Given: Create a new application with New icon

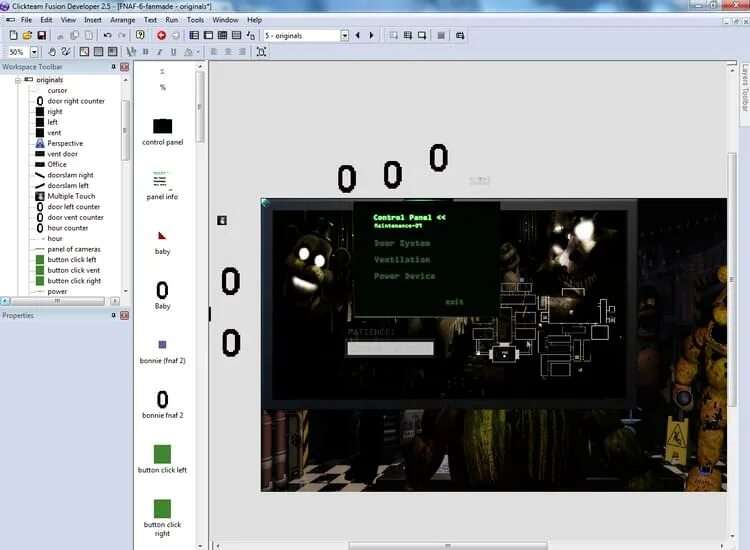Looking at the screenshot, I should tap(13, 35).
